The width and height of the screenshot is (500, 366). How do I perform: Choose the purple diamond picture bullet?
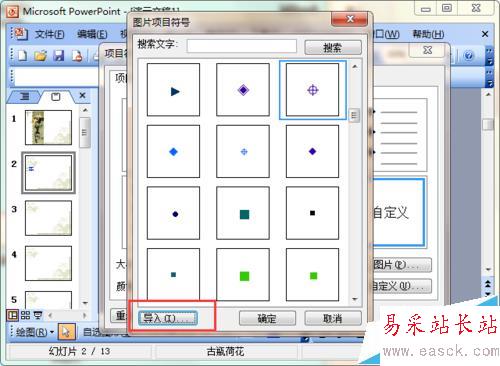click(243, 90)
